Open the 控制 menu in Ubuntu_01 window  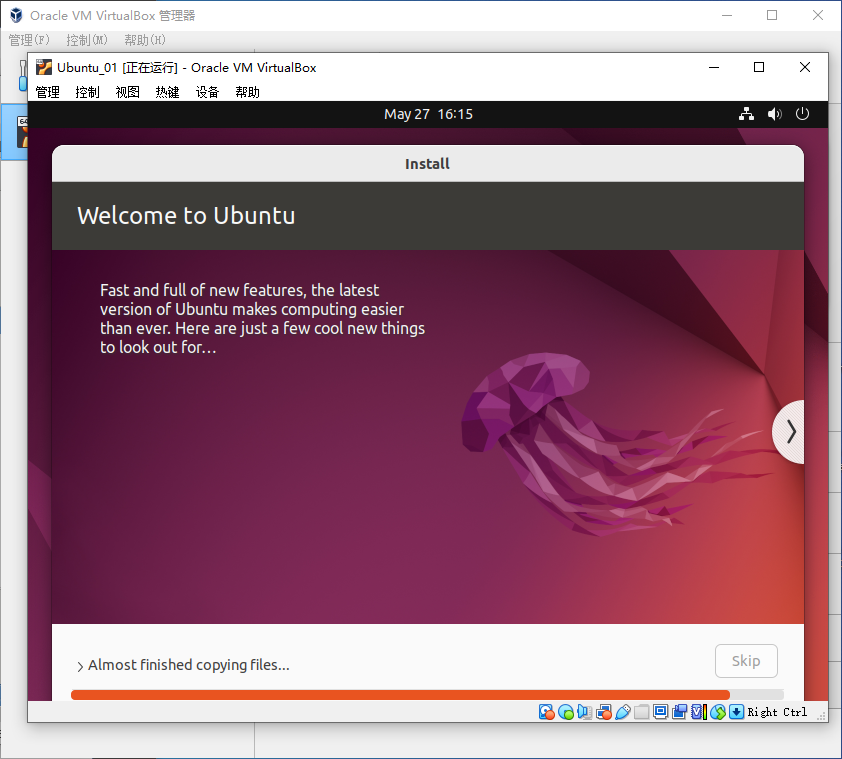[x=87, y=92]
